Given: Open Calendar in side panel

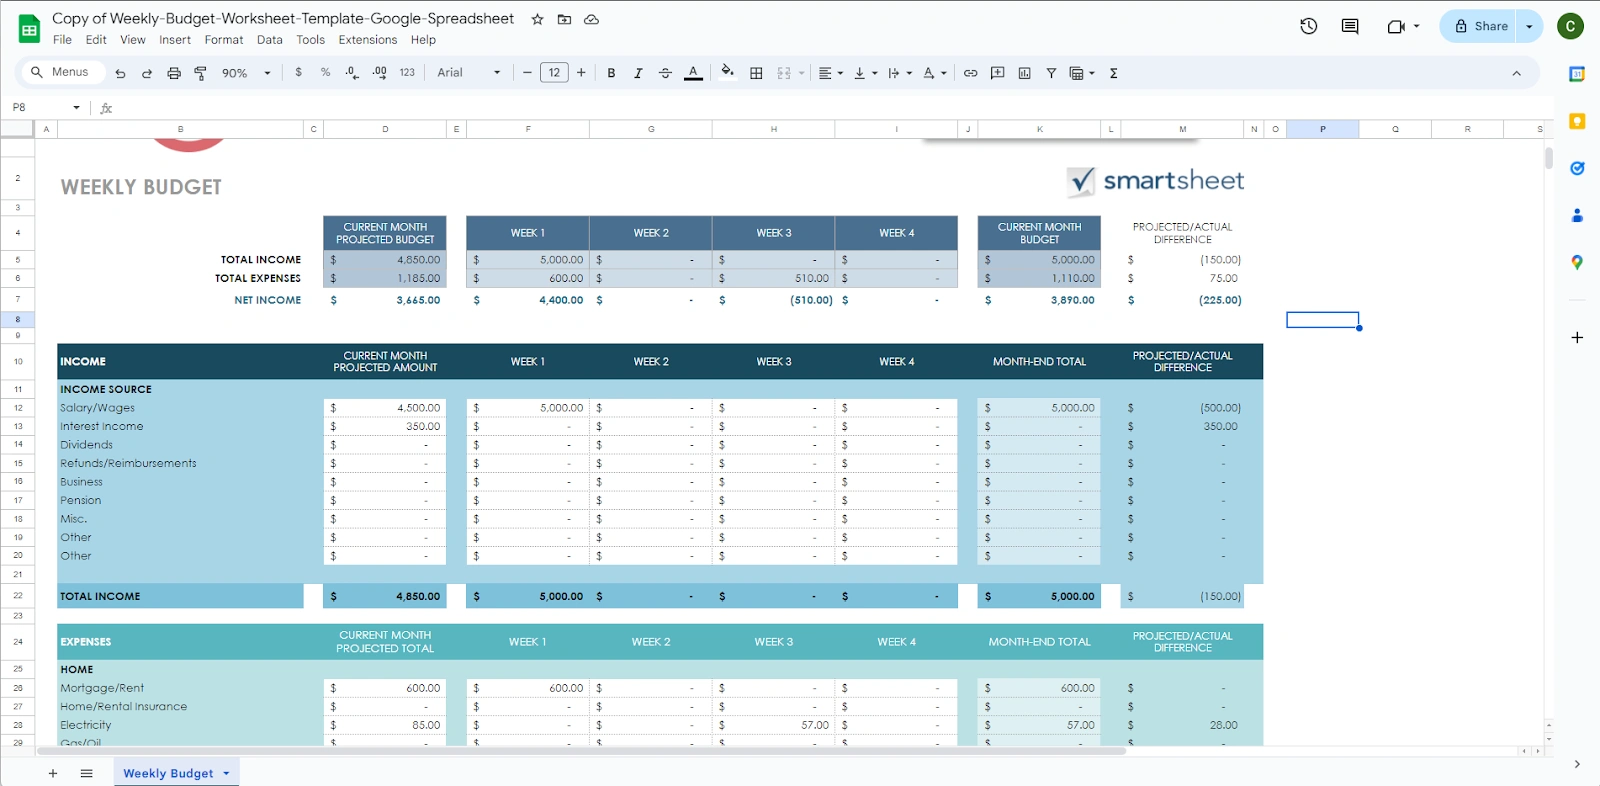Looking at the screenshot, I should pos(1577,74).
